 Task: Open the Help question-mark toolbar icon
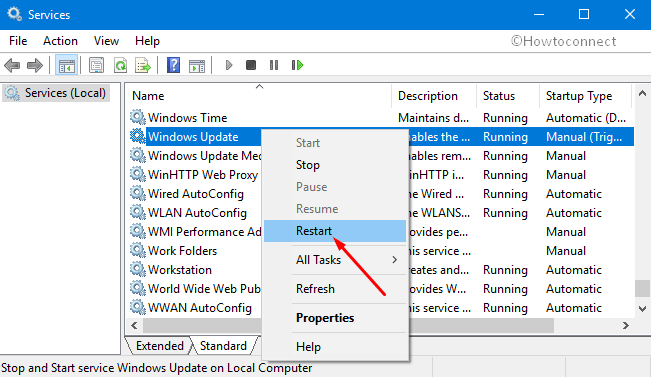pos(173,65)
